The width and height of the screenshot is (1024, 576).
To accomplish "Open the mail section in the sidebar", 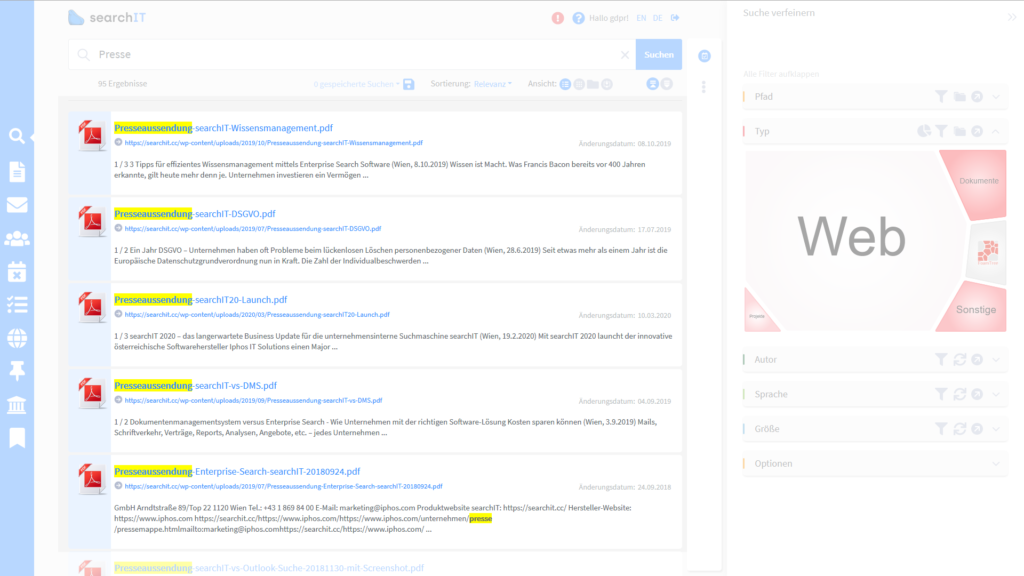I will click(x=17, y=205).
